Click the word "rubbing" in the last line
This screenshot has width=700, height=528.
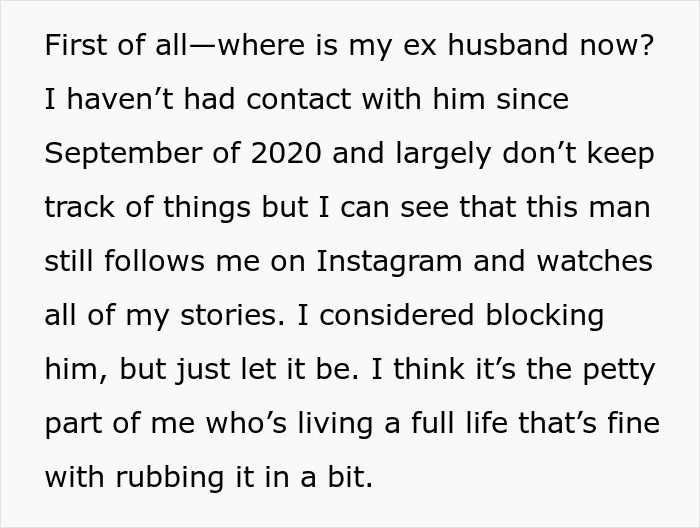coord(165,478)
